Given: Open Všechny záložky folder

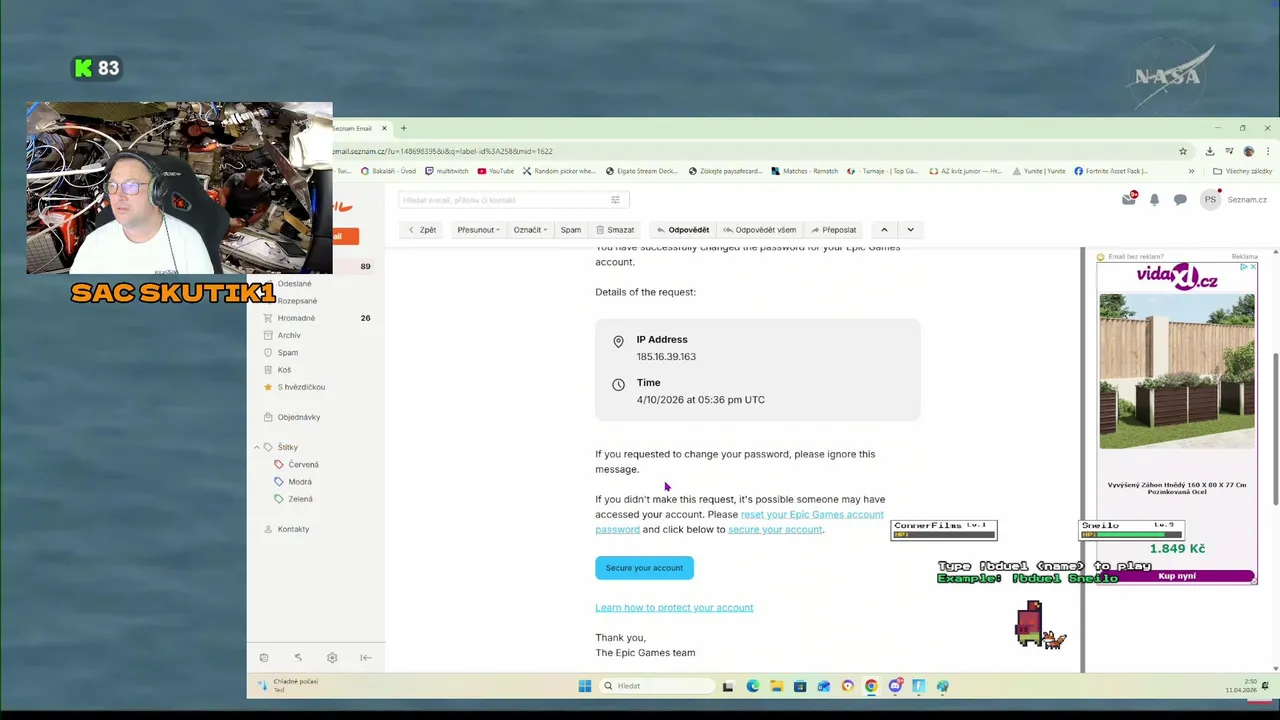Looking at the screenshot, I should [1242, 171].
